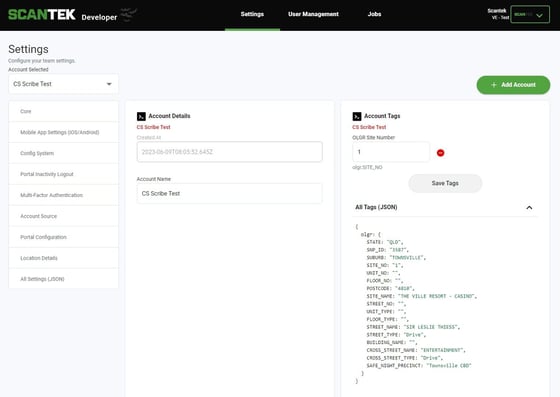Image resolution: width=560 pixels, height=397 pixels.
Task: Open the Settings tab
Action: coord(252,14)
